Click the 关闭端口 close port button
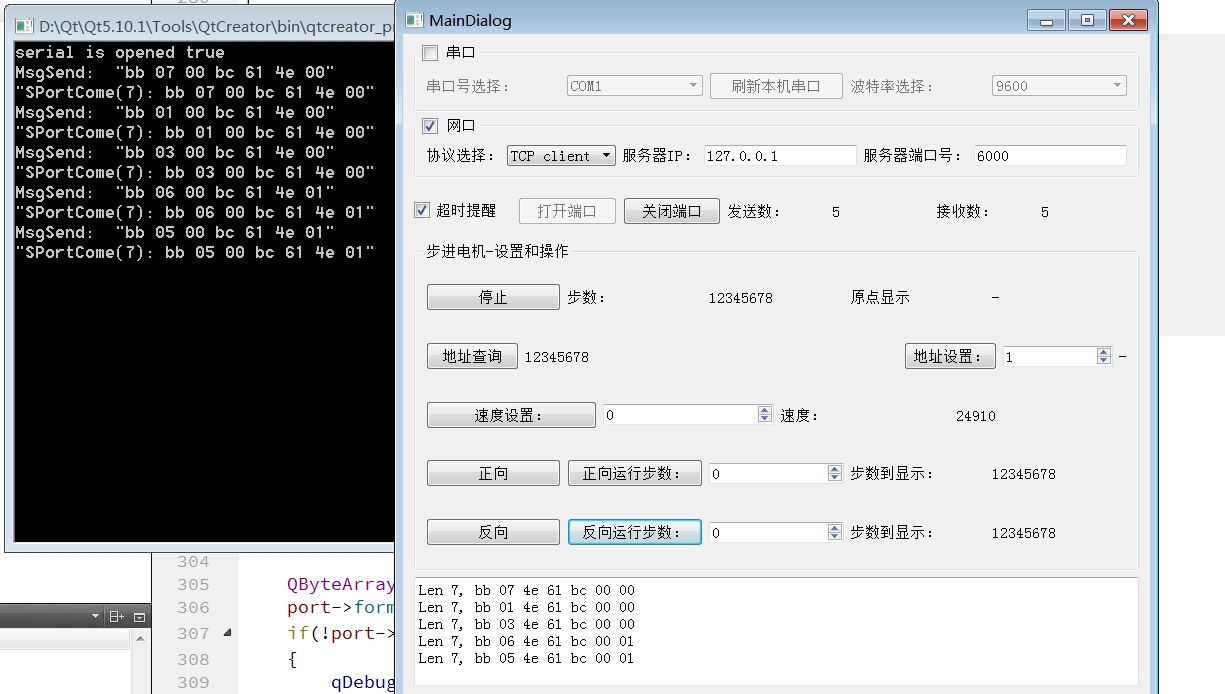The height and width of the screenshot is (694, 1225). point(672,211)
